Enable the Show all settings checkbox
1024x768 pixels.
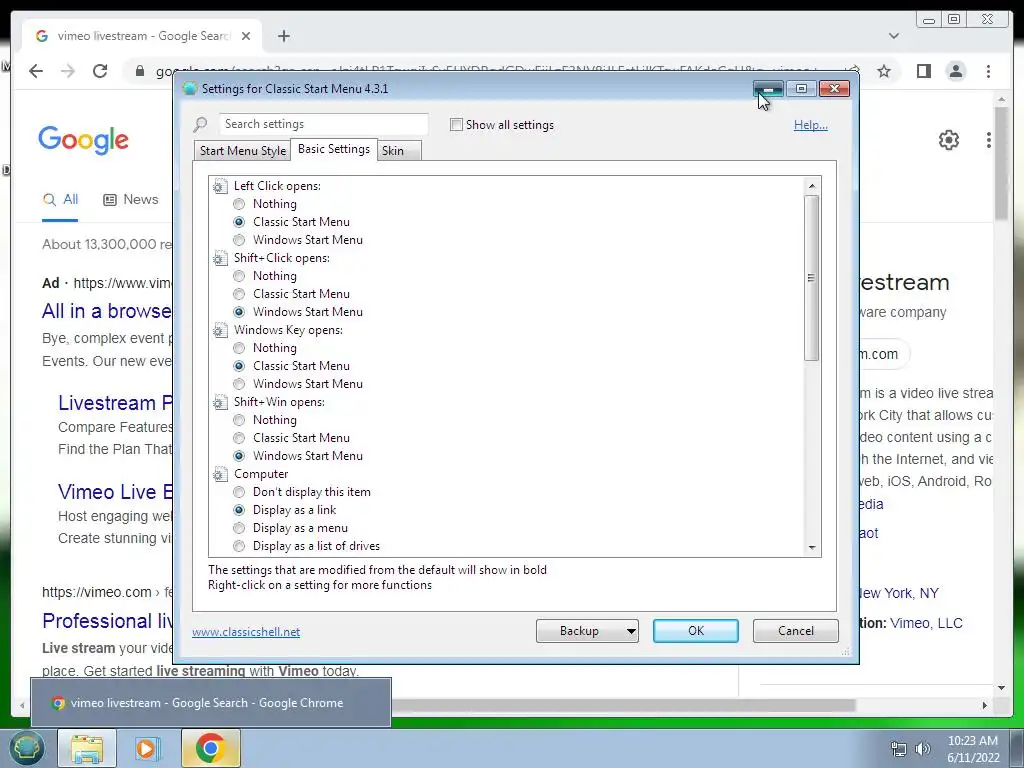point(456,125)
